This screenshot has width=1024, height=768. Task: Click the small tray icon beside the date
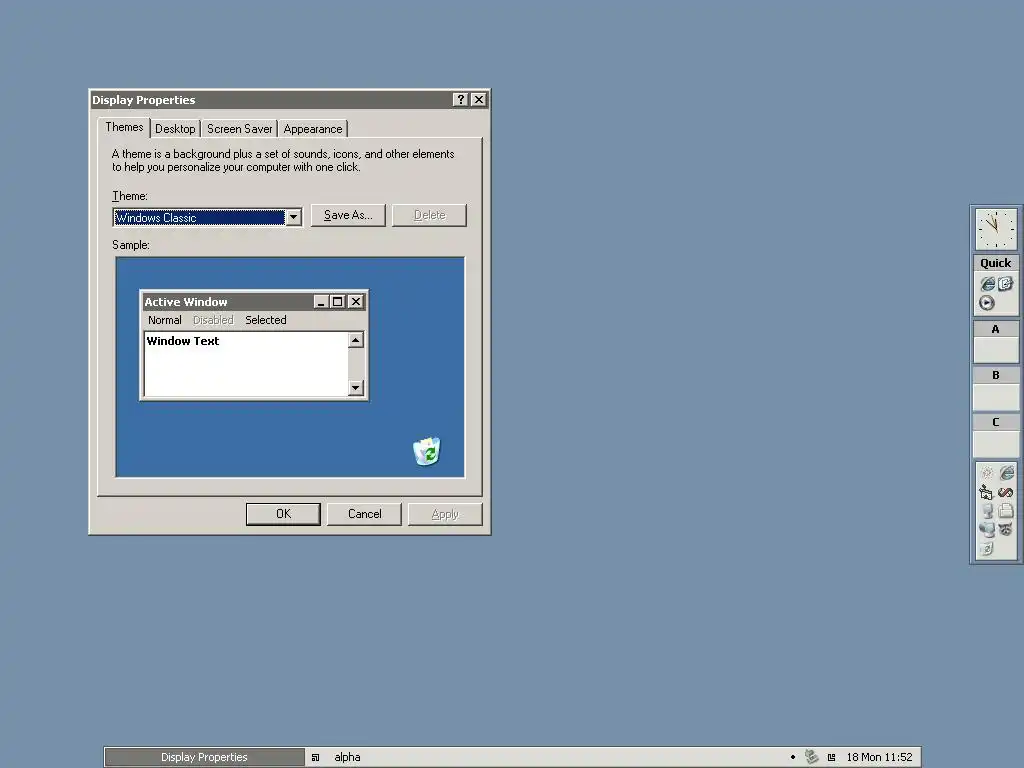click(x=831, y=757)
